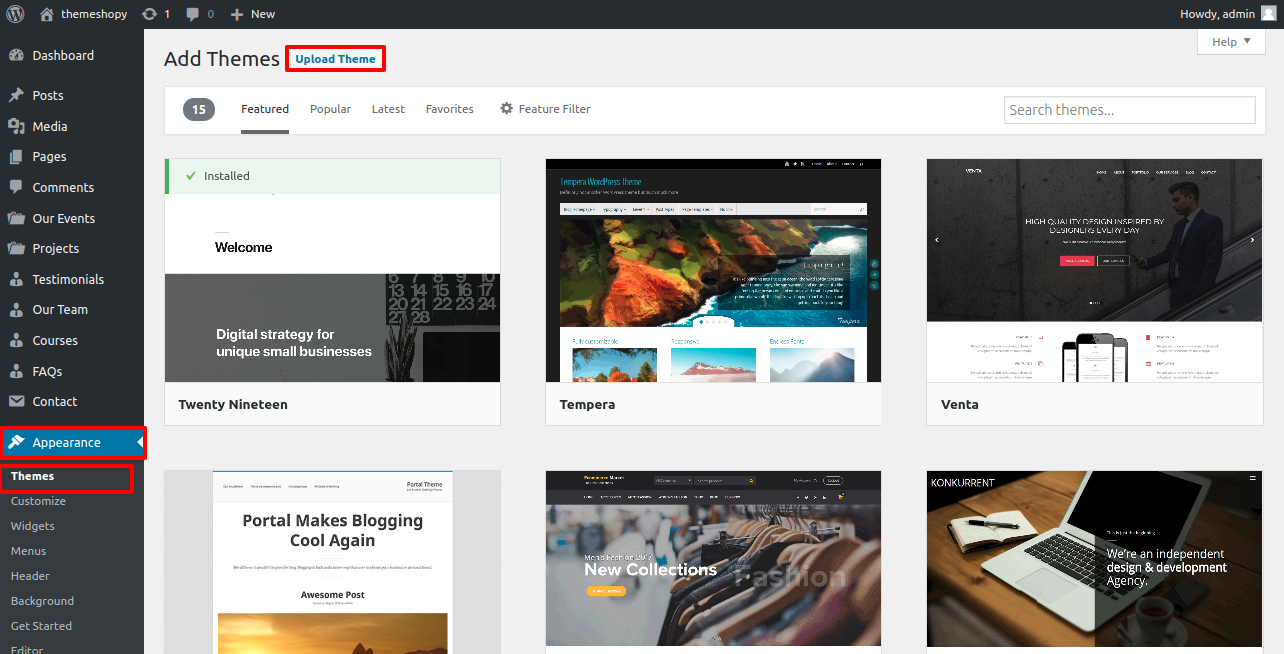Open Testimonials in the sidebar

click(x=67, y=279)
